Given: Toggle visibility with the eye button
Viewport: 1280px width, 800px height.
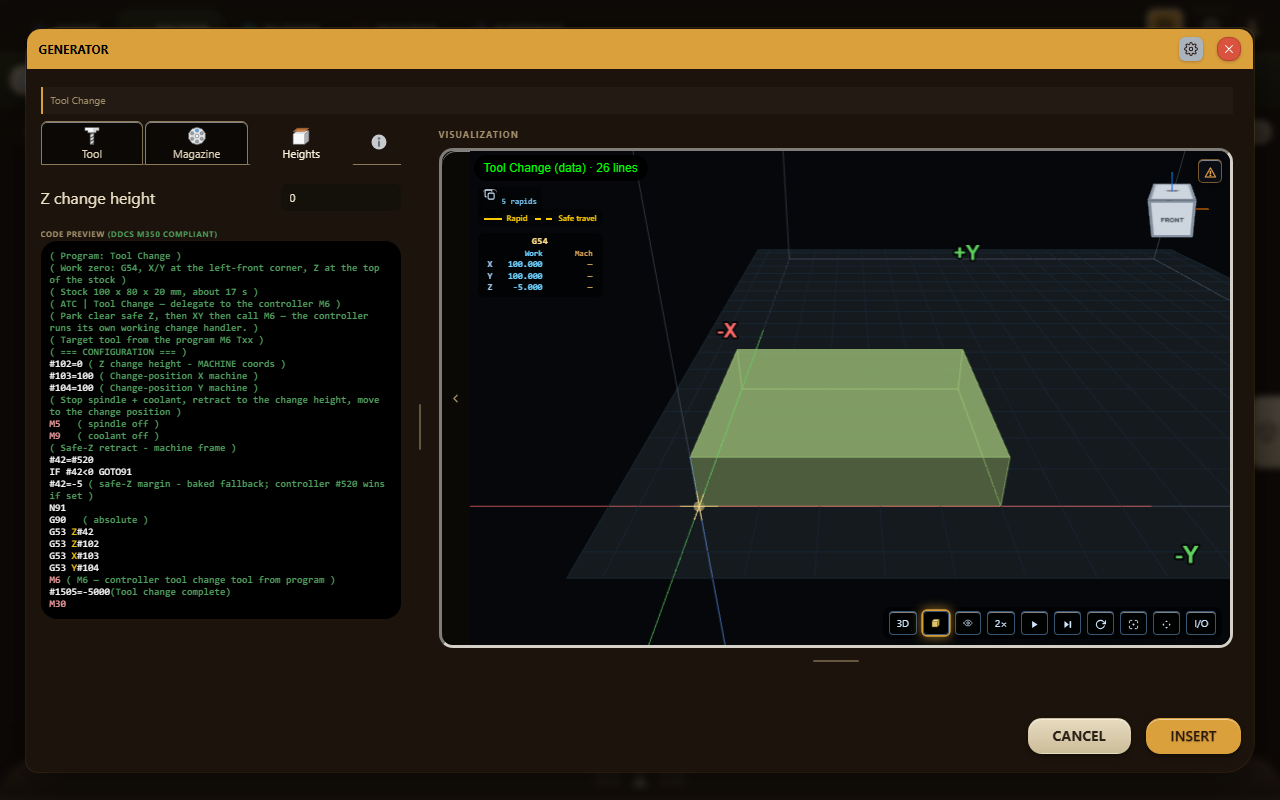Looking at the screenshot, I should tap(968, 623).
